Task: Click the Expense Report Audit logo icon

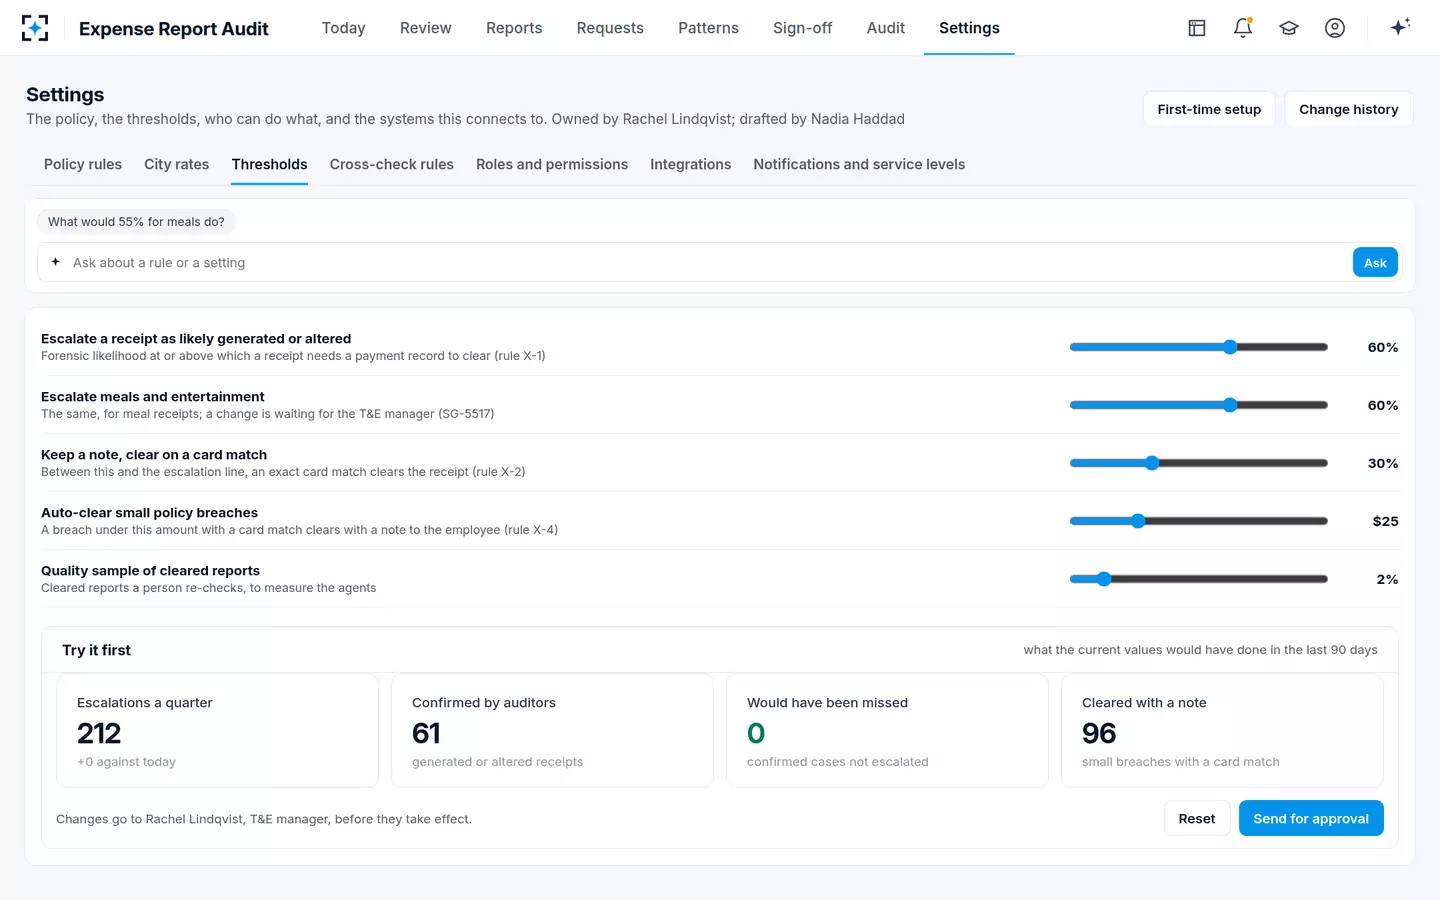Action: [35, 28]
